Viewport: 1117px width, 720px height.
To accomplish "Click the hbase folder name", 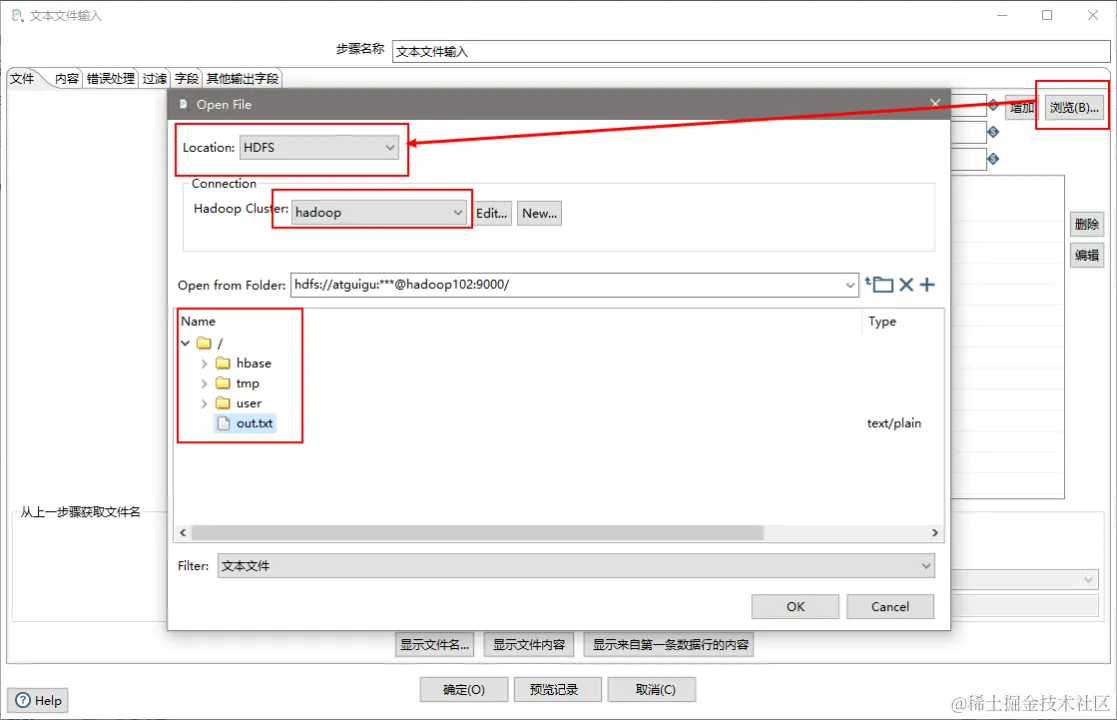I will coord(254,363).
